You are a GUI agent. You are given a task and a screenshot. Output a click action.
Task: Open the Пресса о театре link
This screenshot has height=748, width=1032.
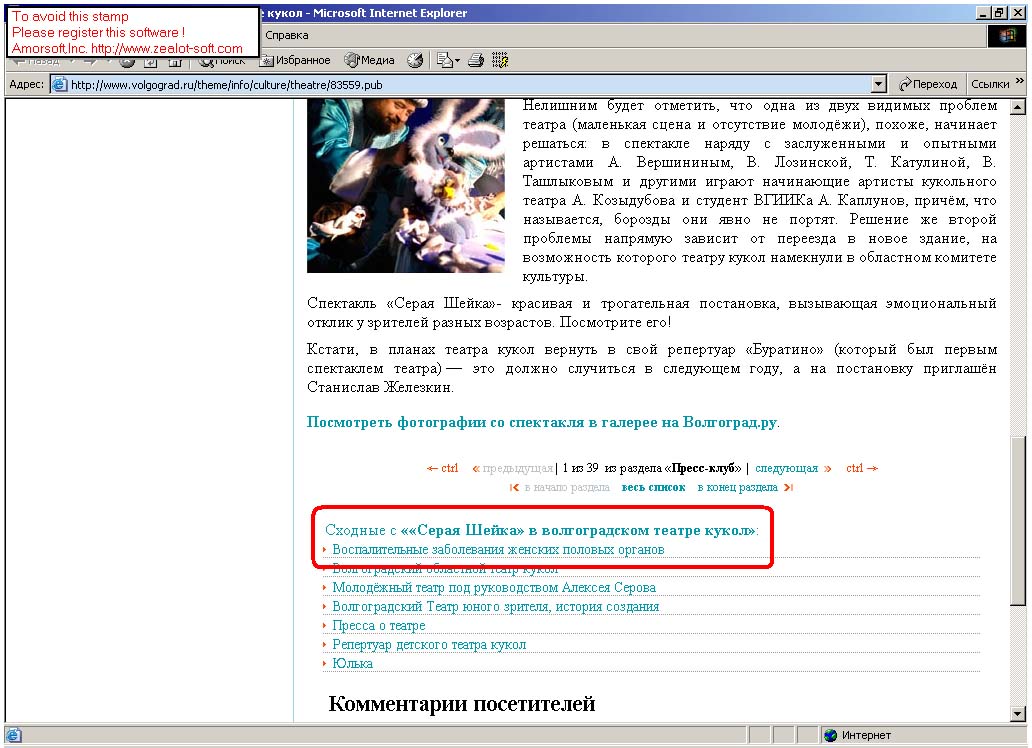tap(379, 625)
